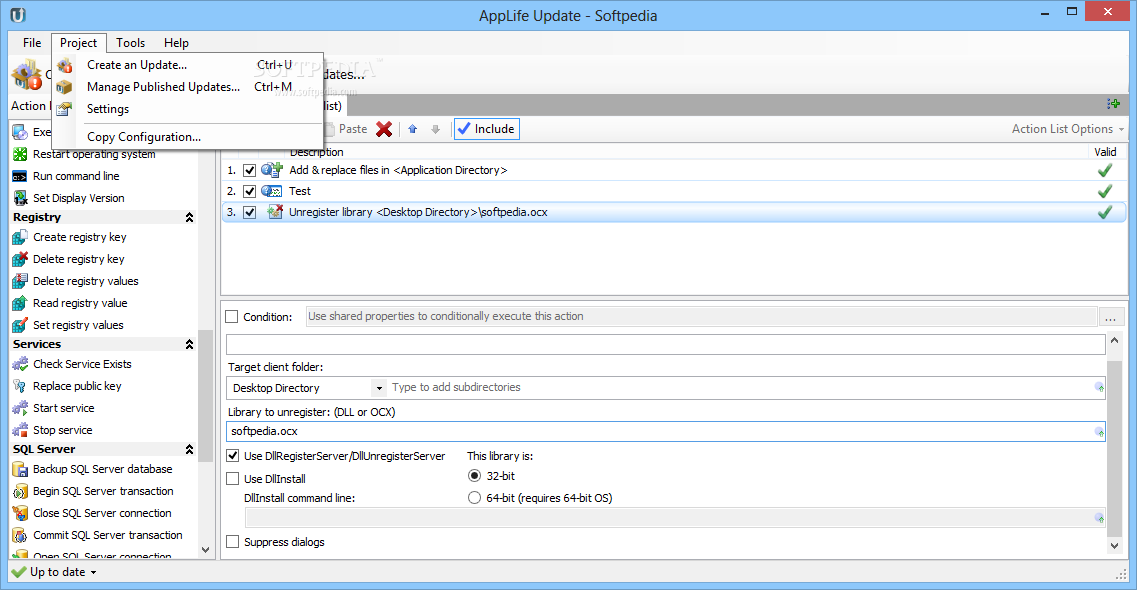
Task: Click the Condition ellipsis browse button
Action: (1111, 317)
